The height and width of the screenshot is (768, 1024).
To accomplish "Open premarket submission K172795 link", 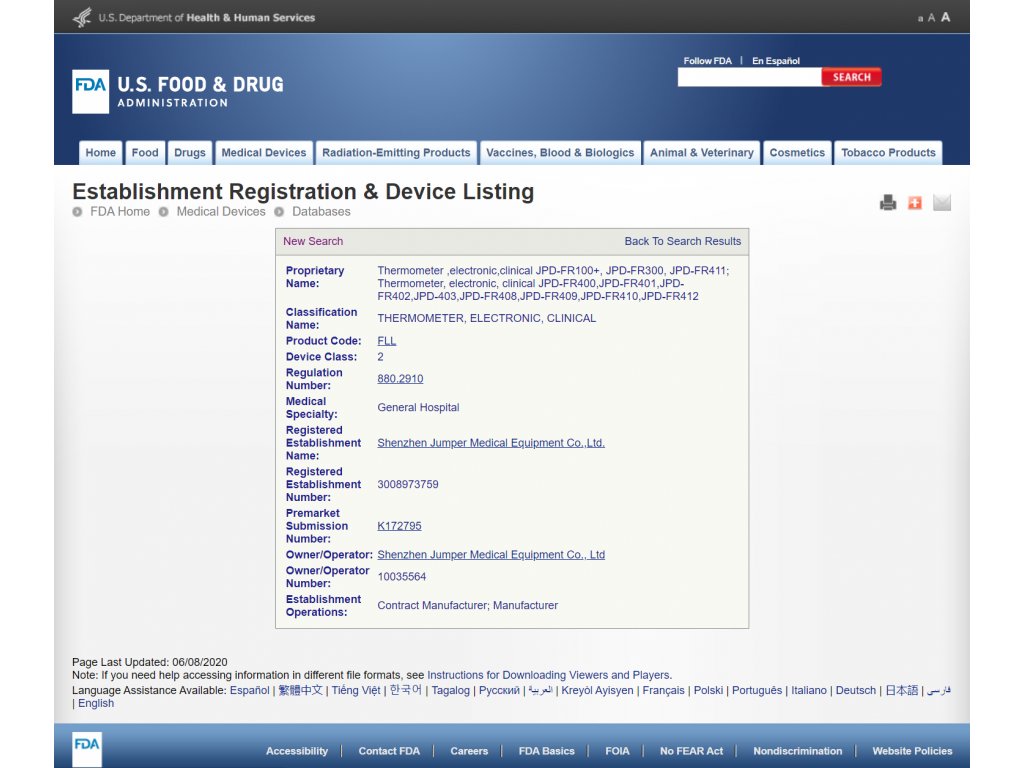I will (x=399, y=526).
